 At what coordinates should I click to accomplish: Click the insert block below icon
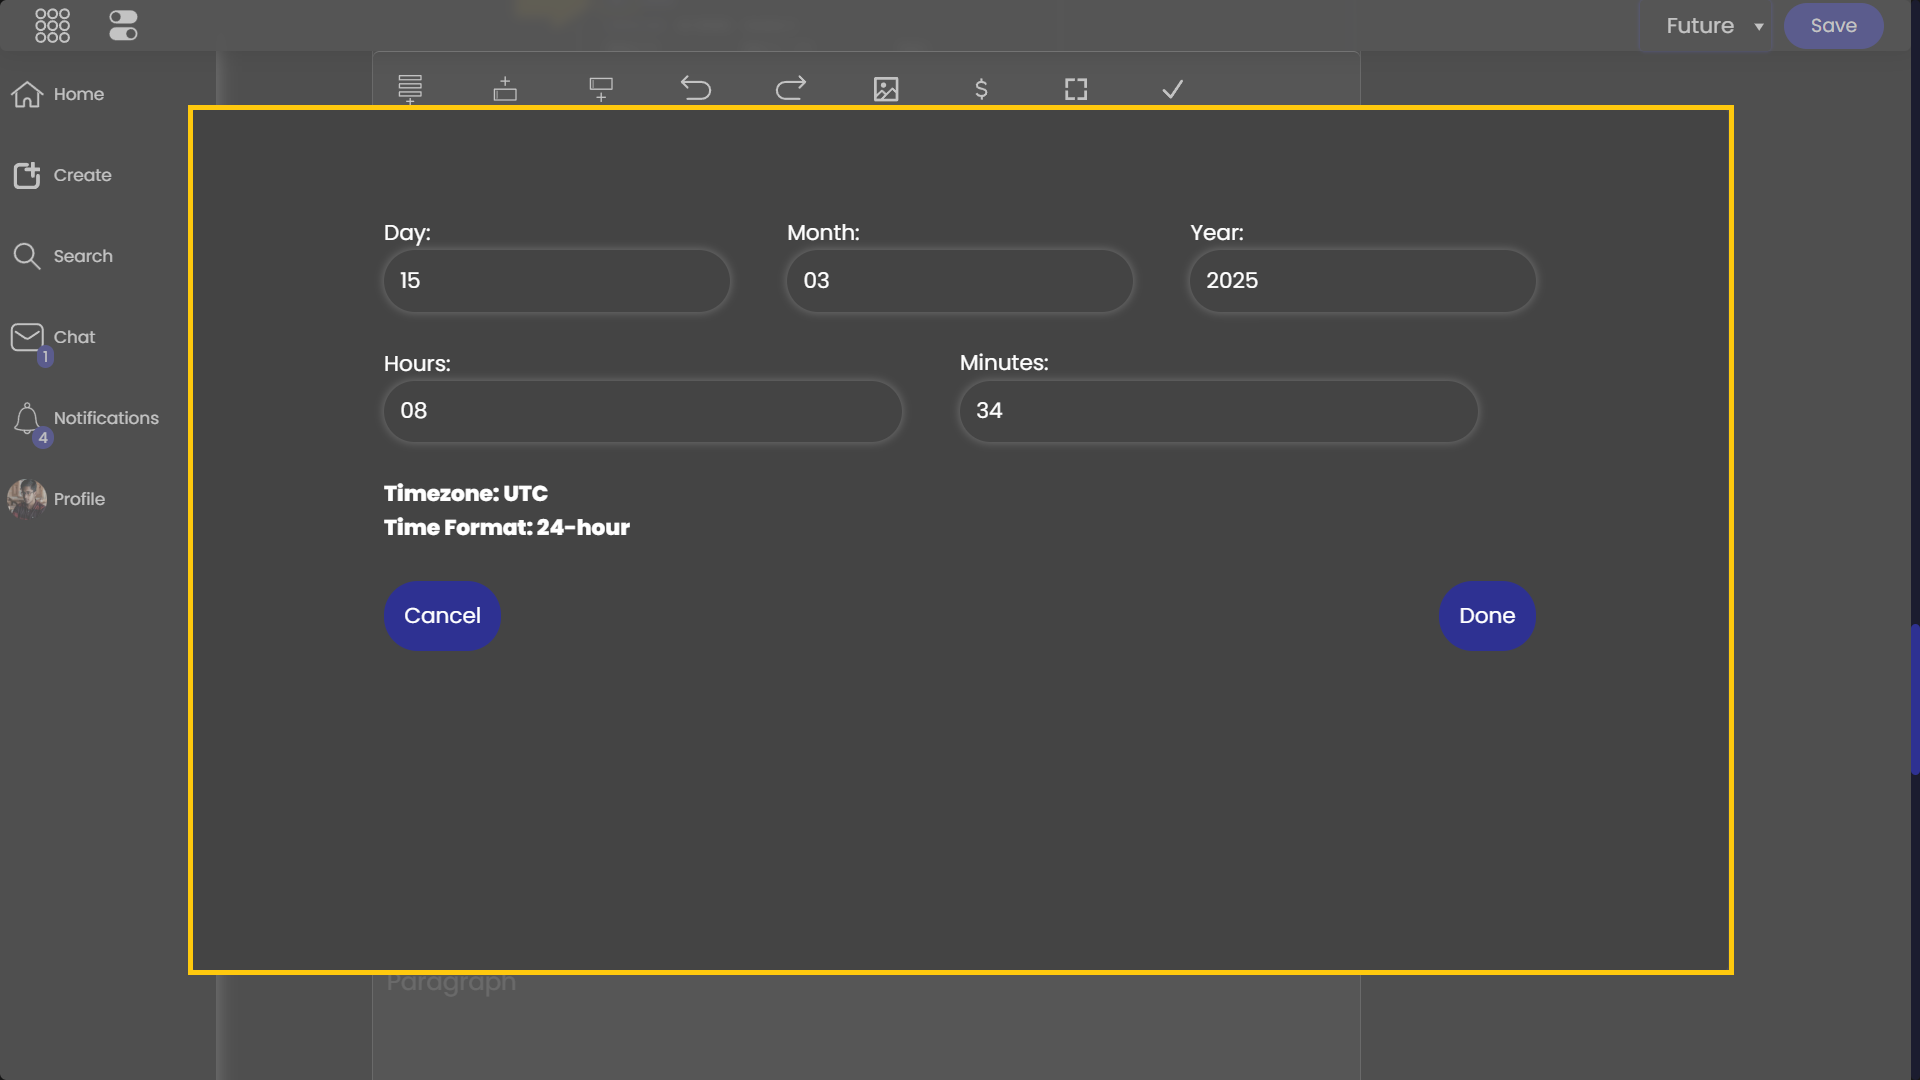pos(601,89)
